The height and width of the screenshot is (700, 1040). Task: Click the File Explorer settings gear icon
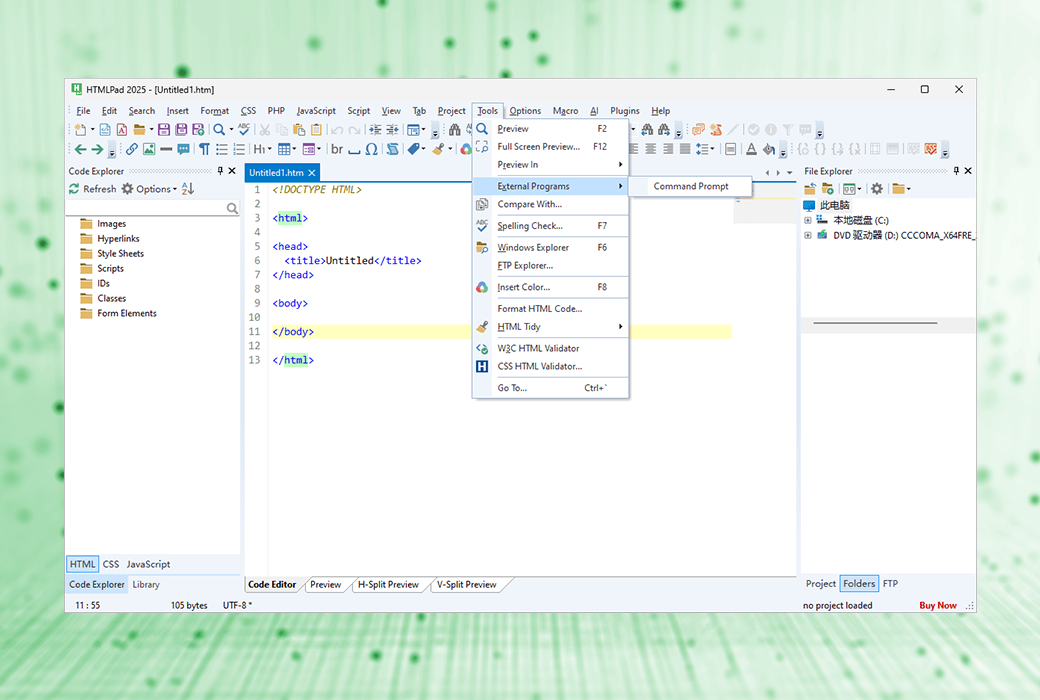pos(877,189)
